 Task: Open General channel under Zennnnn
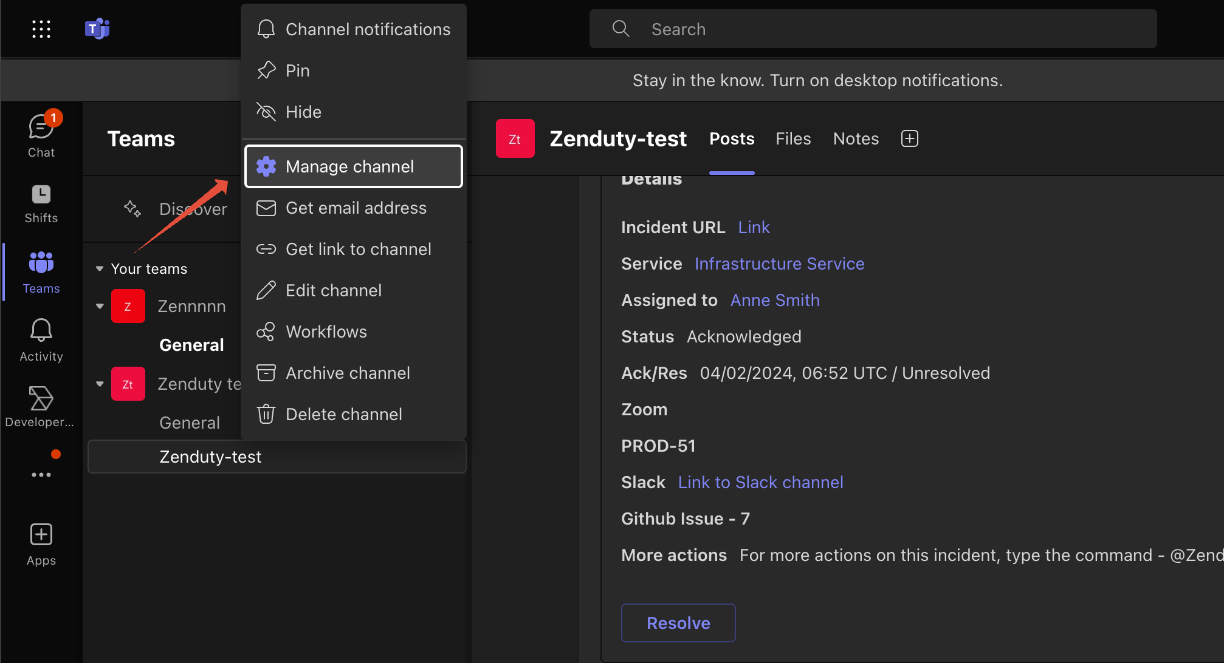pyautogui.click(x=191, y=345)
